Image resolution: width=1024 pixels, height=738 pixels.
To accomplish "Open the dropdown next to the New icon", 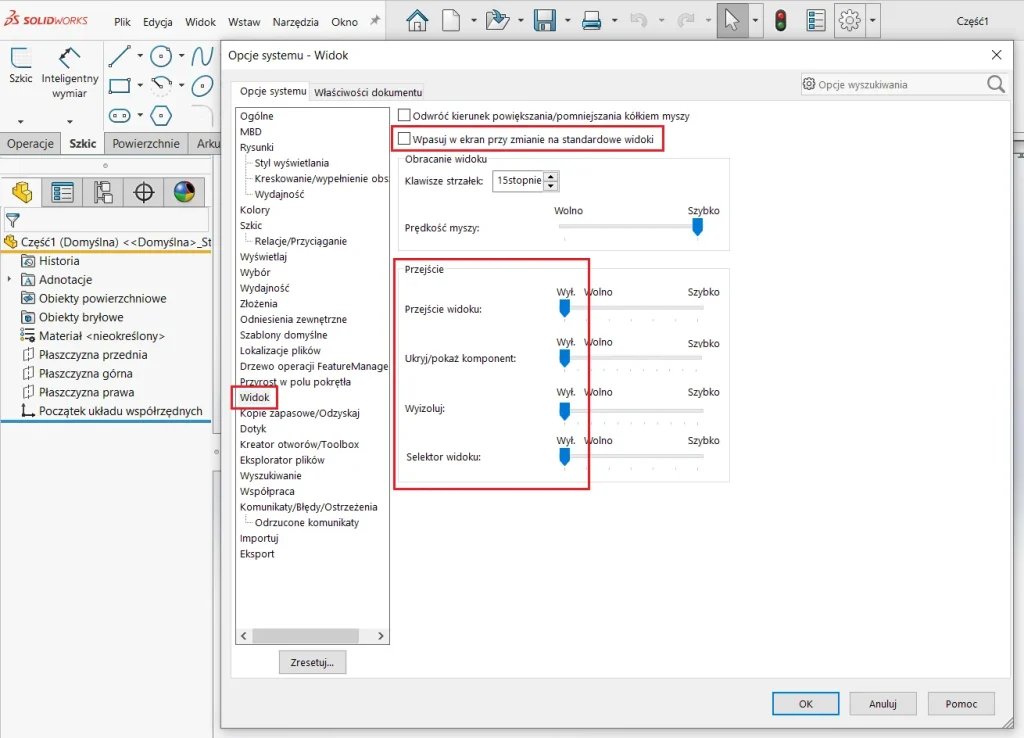I will tap(473, 21).
